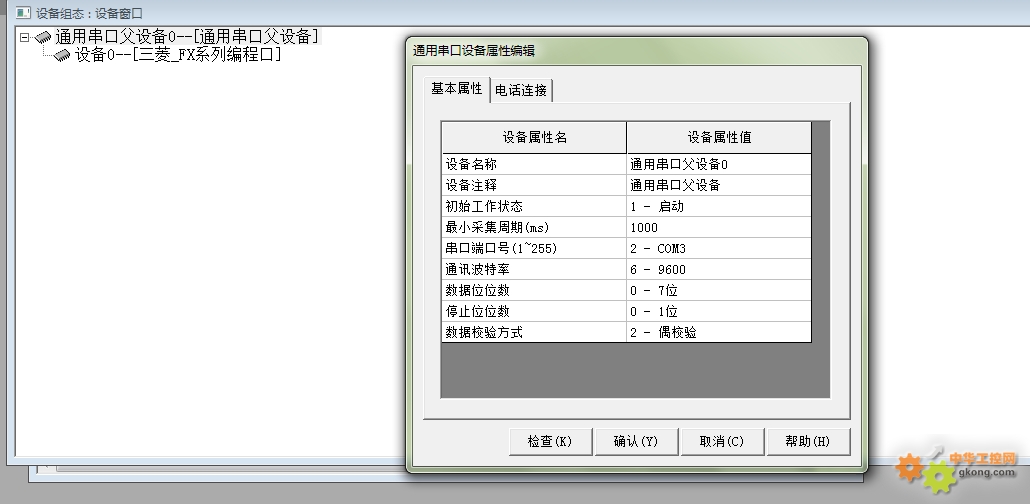Collapse the 通用串口父设备0 tree node

coord(24,37)
